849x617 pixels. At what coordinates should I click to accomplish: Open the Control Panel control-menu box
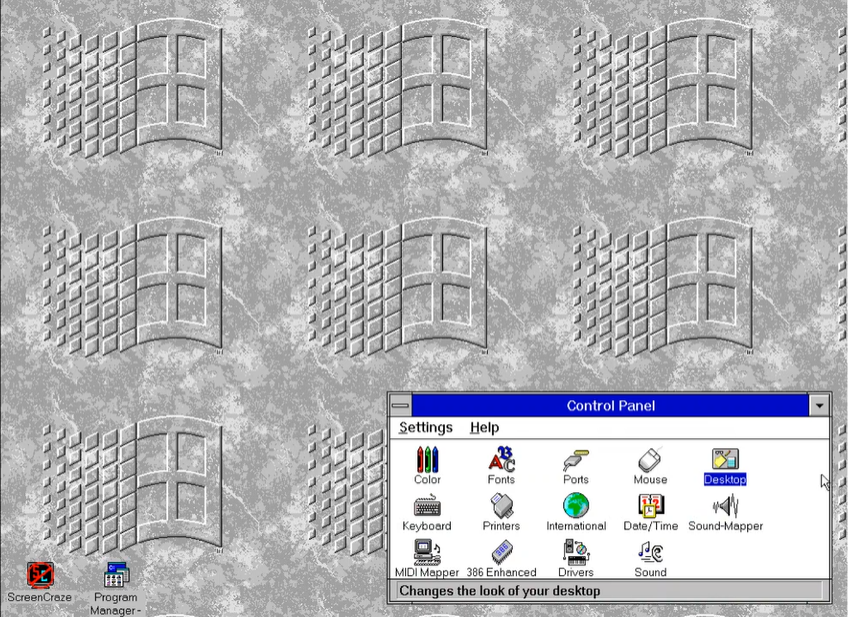[x=400, y=405]
